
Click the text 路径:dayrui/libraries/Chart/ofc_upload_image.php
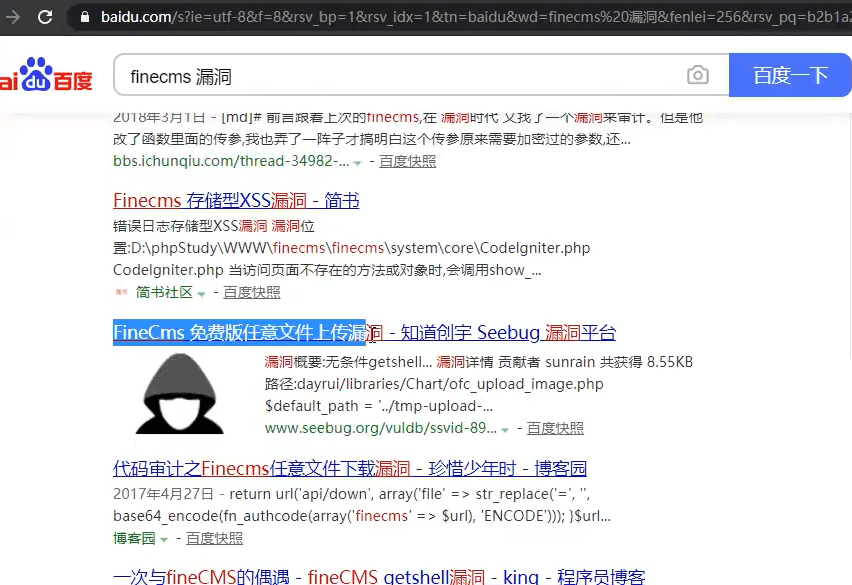[434, 384]
